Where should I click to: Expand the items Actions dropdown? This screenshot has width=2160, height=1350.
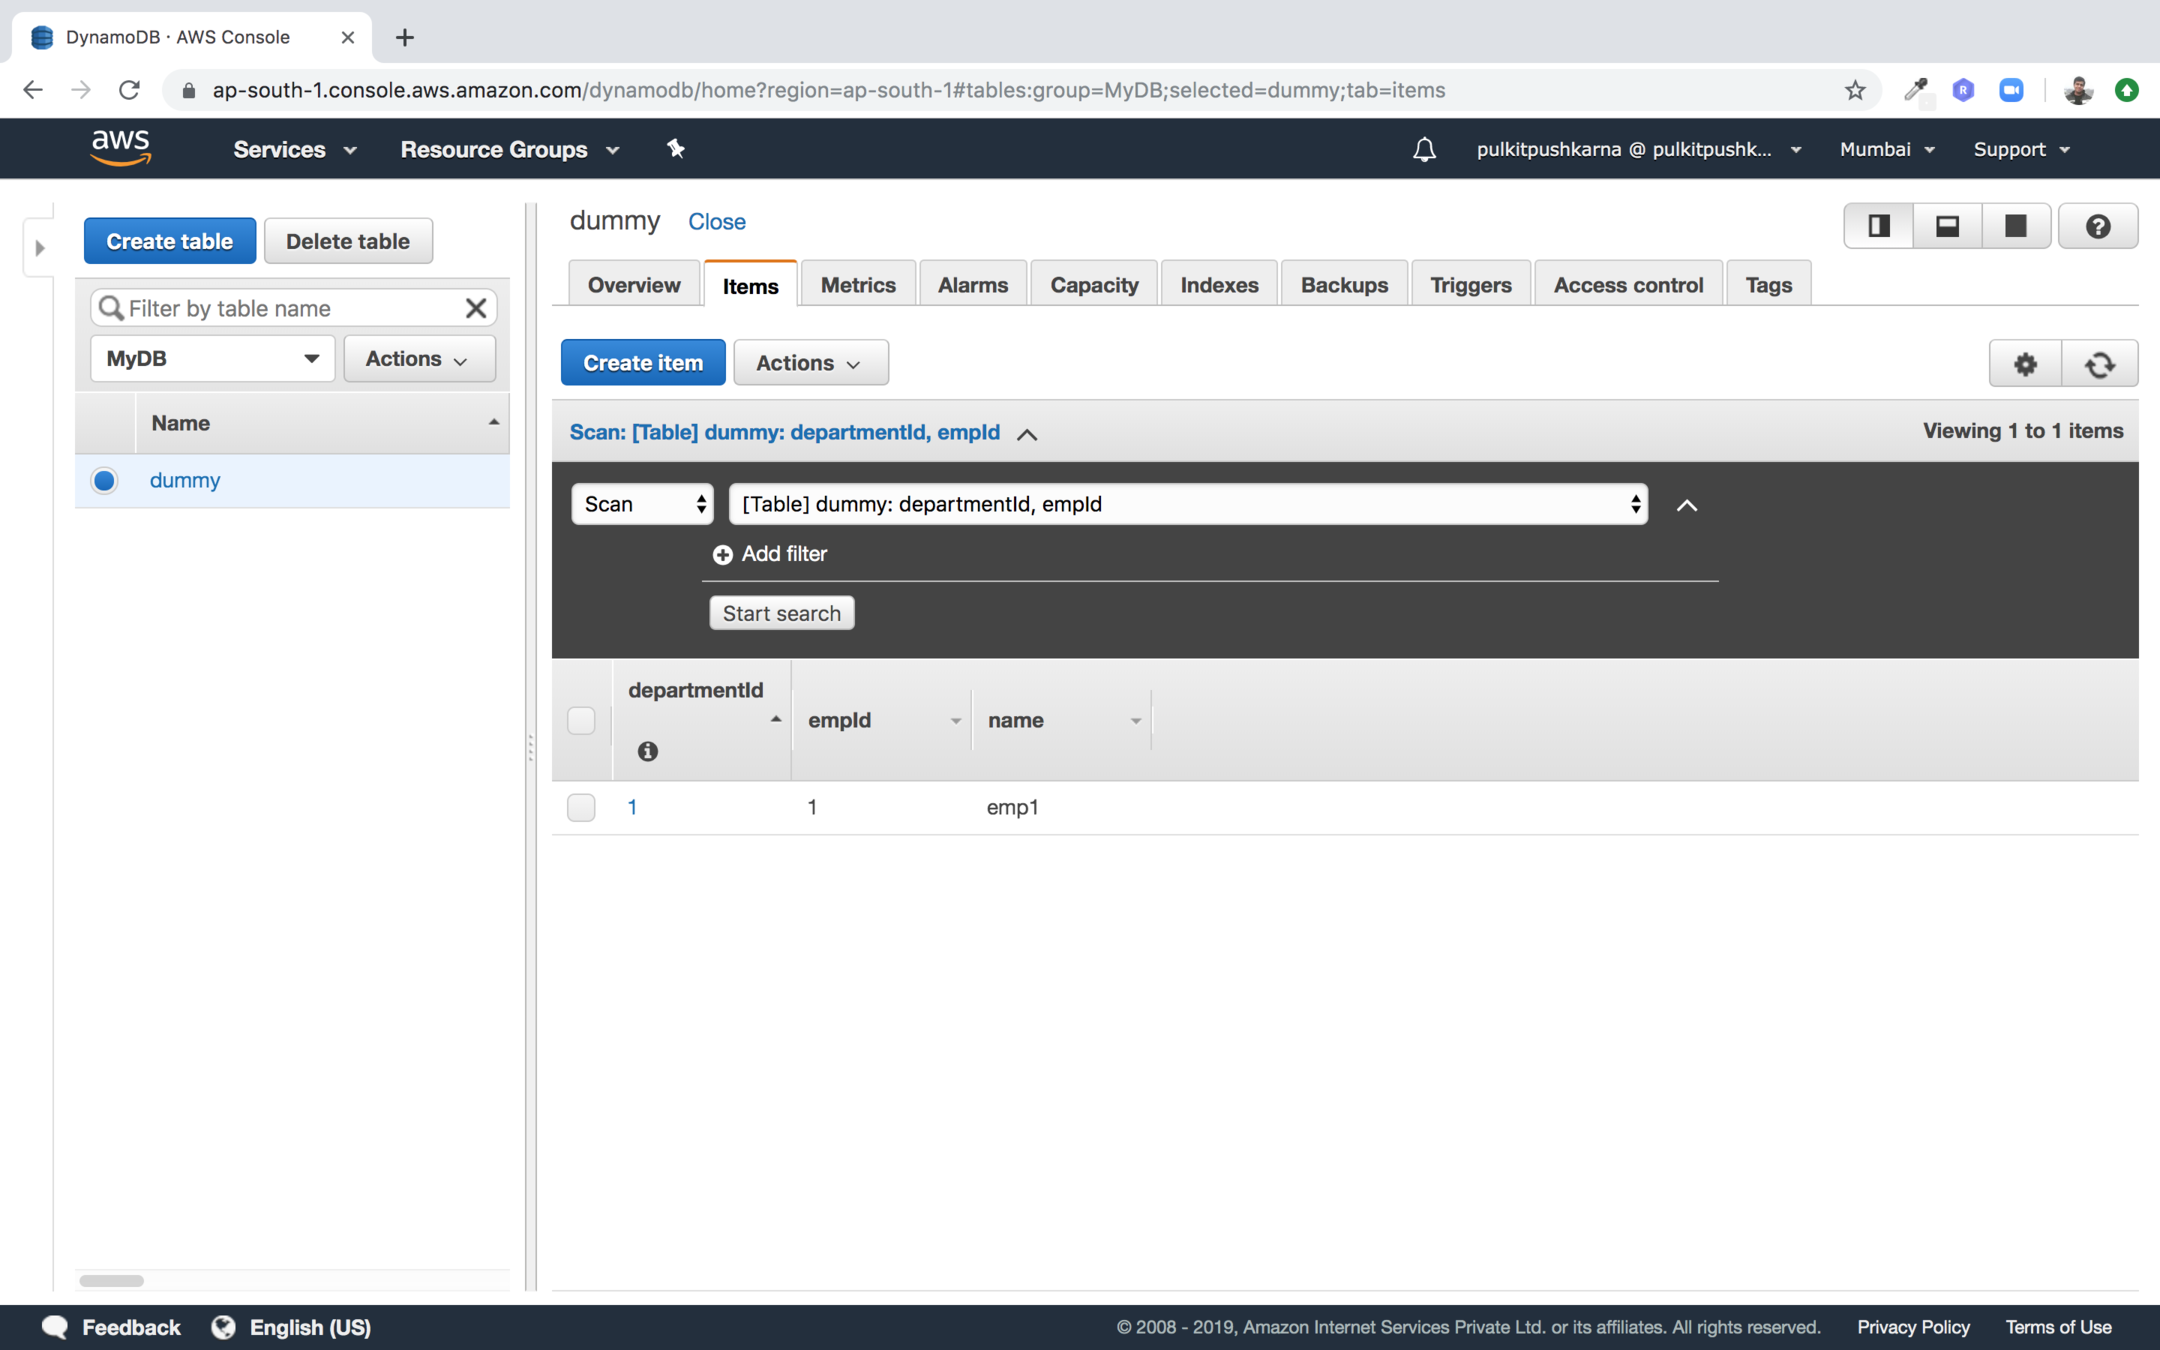pyautogui.click(x=809, y=363)
